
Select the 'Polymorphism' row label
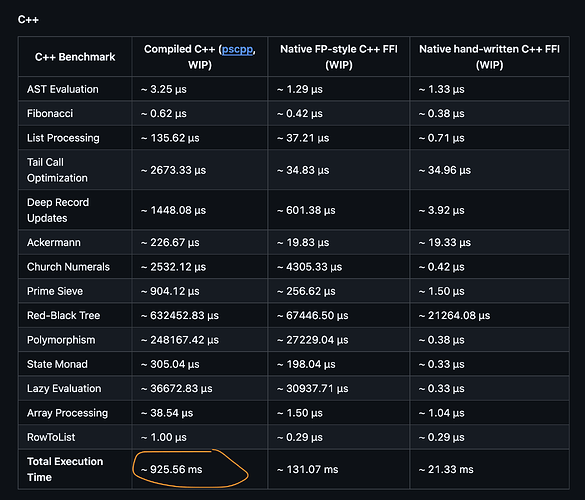(61, 340)
